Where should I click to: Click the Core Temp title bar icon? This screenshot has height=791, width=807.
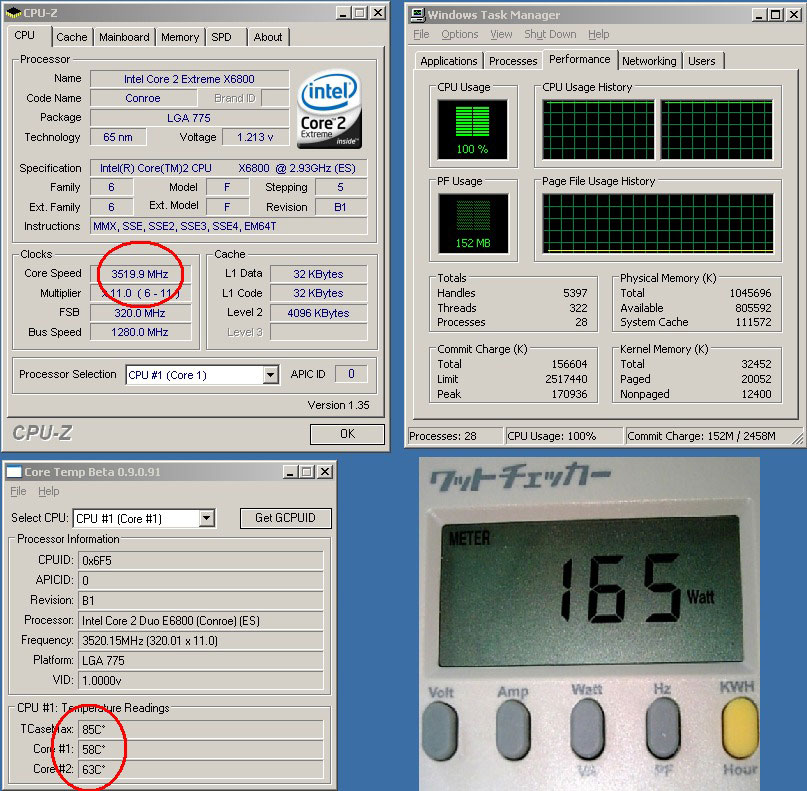tap(14, 471)
